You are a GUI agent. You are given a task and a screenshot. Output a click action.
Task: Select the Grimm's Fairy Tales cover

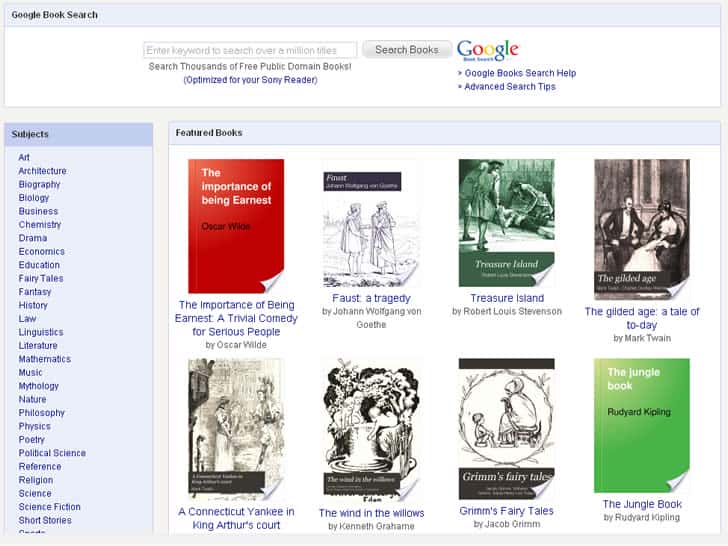506,430
